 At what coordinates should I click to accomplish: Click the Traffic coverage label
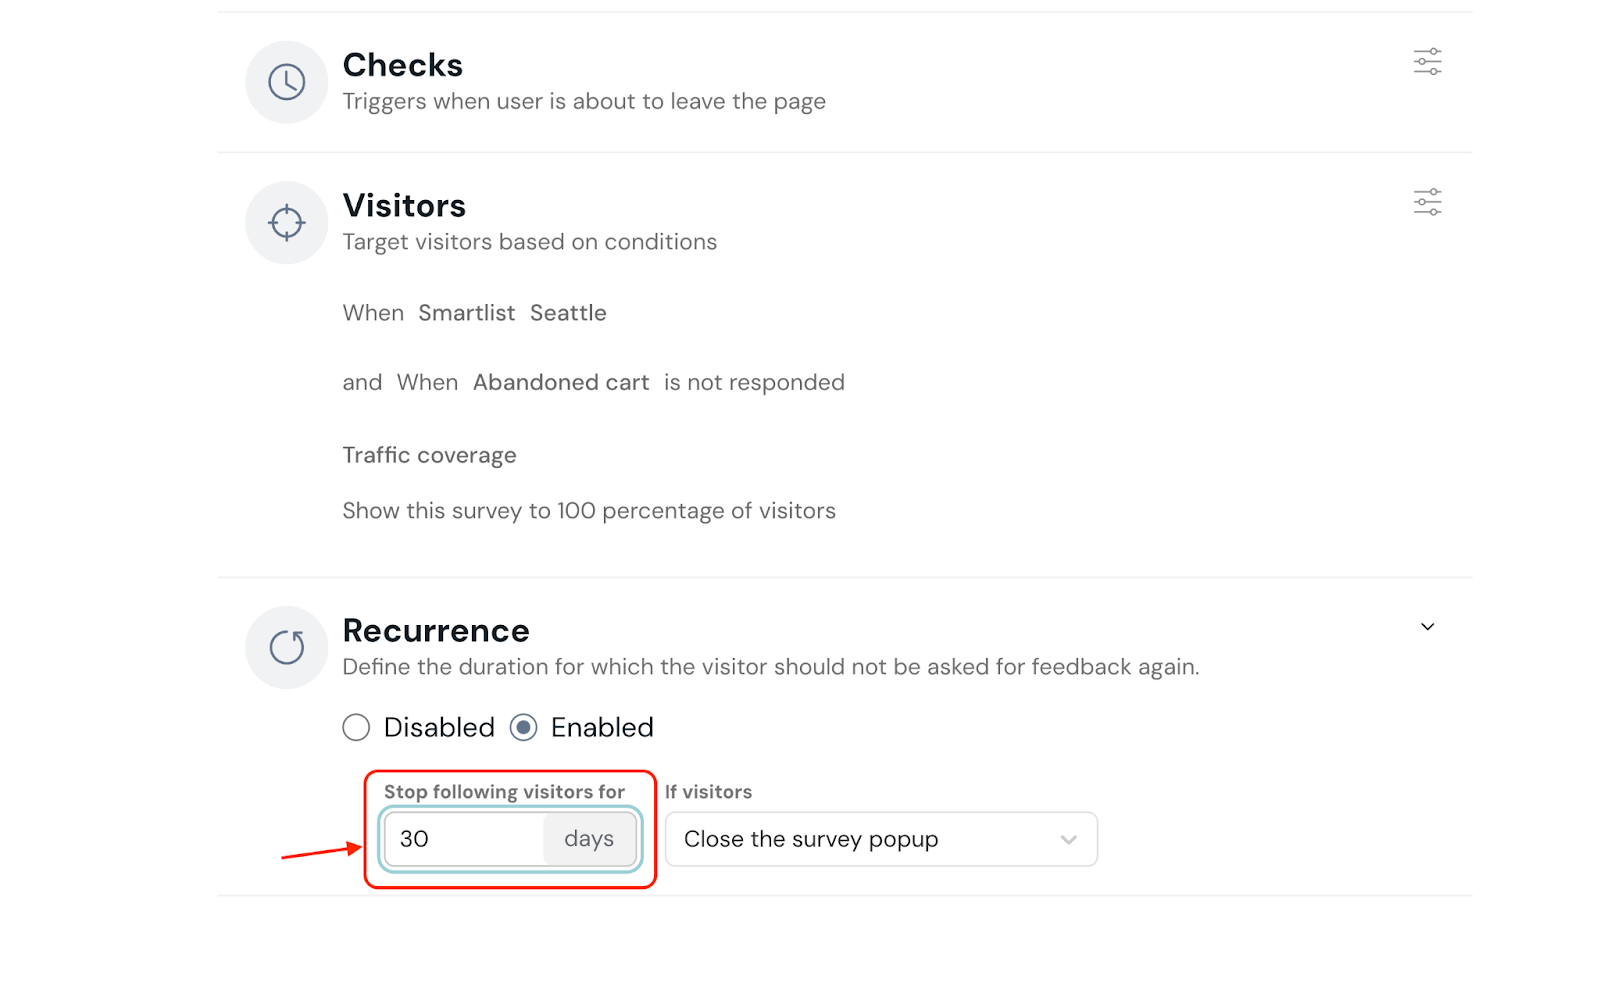coord(429,455)
